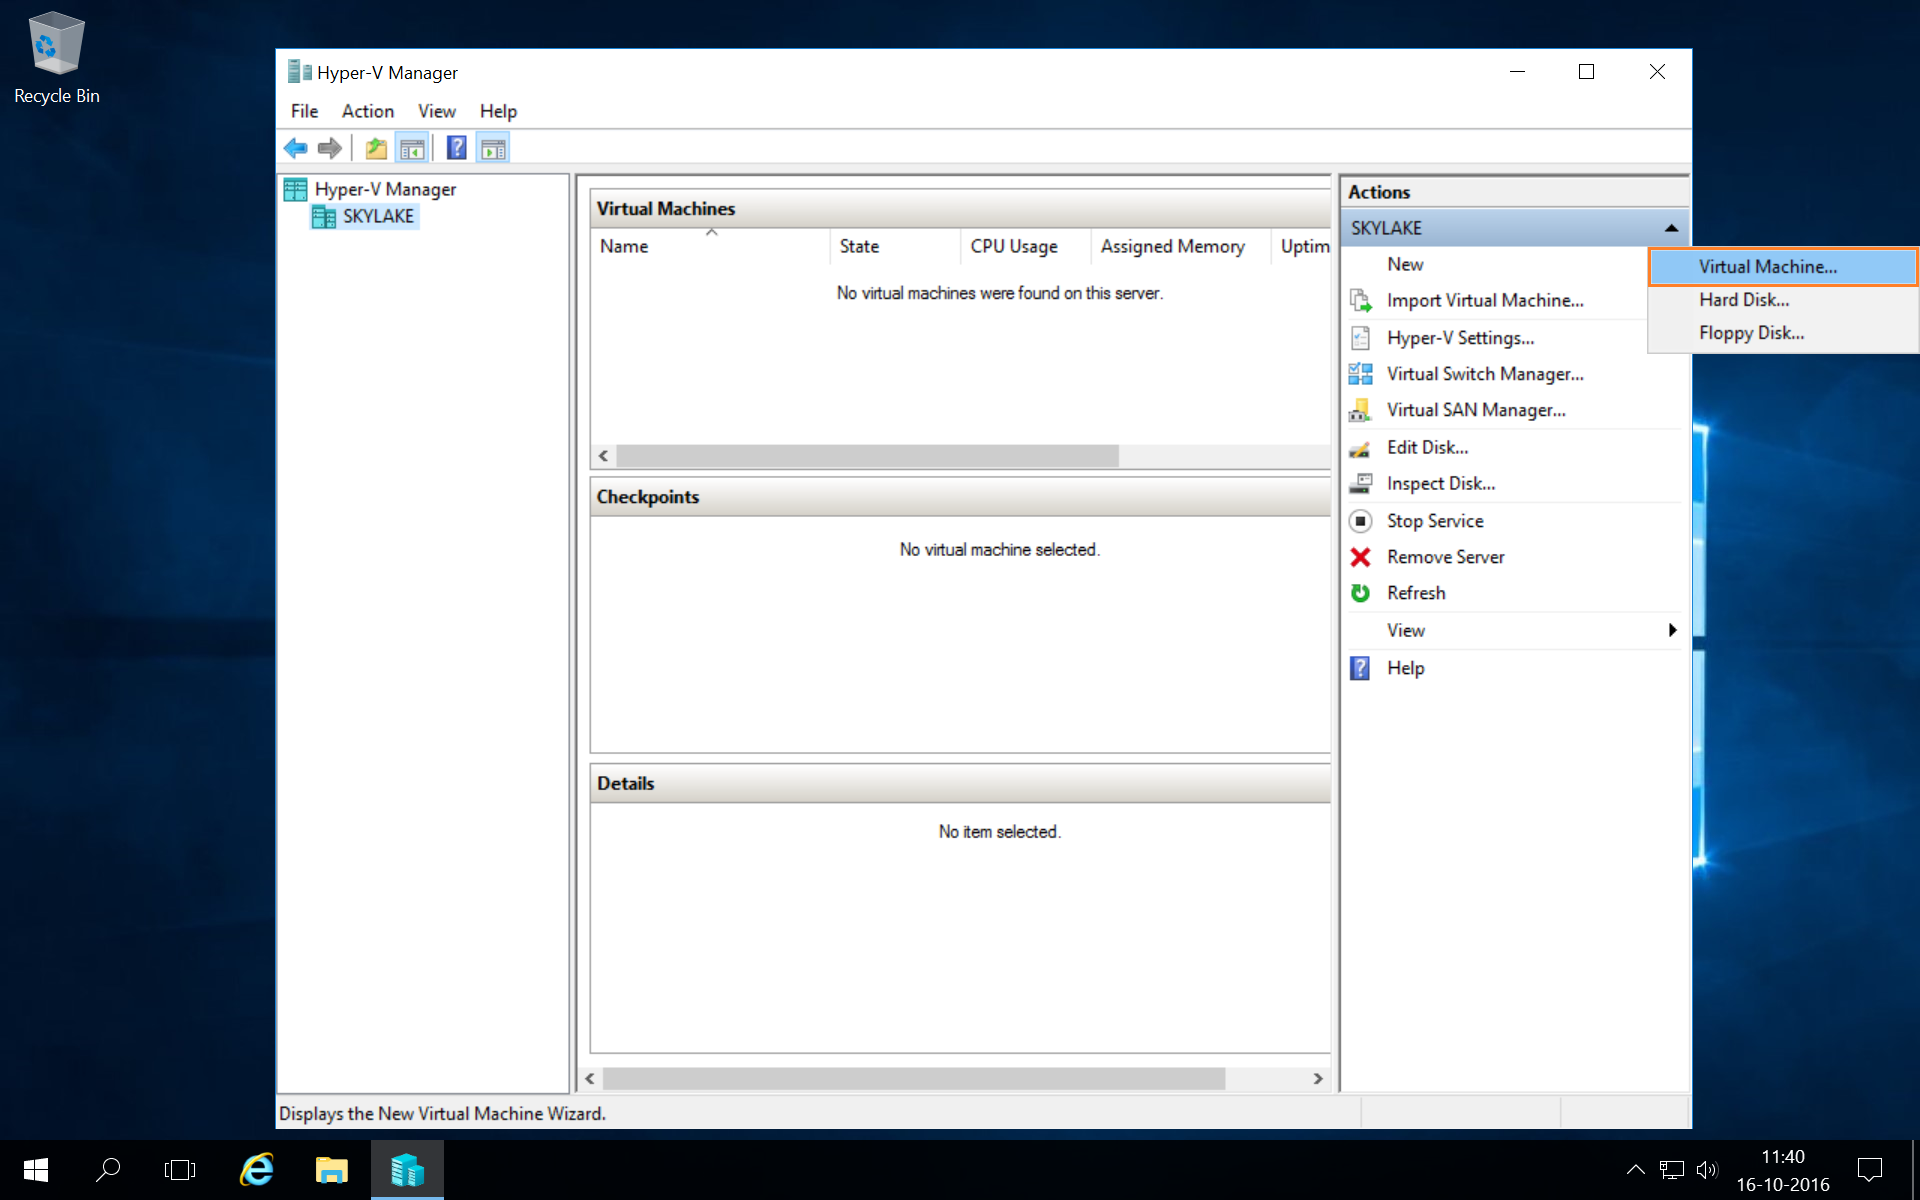Open Hyper-V Settings... action

point(1460,338)
